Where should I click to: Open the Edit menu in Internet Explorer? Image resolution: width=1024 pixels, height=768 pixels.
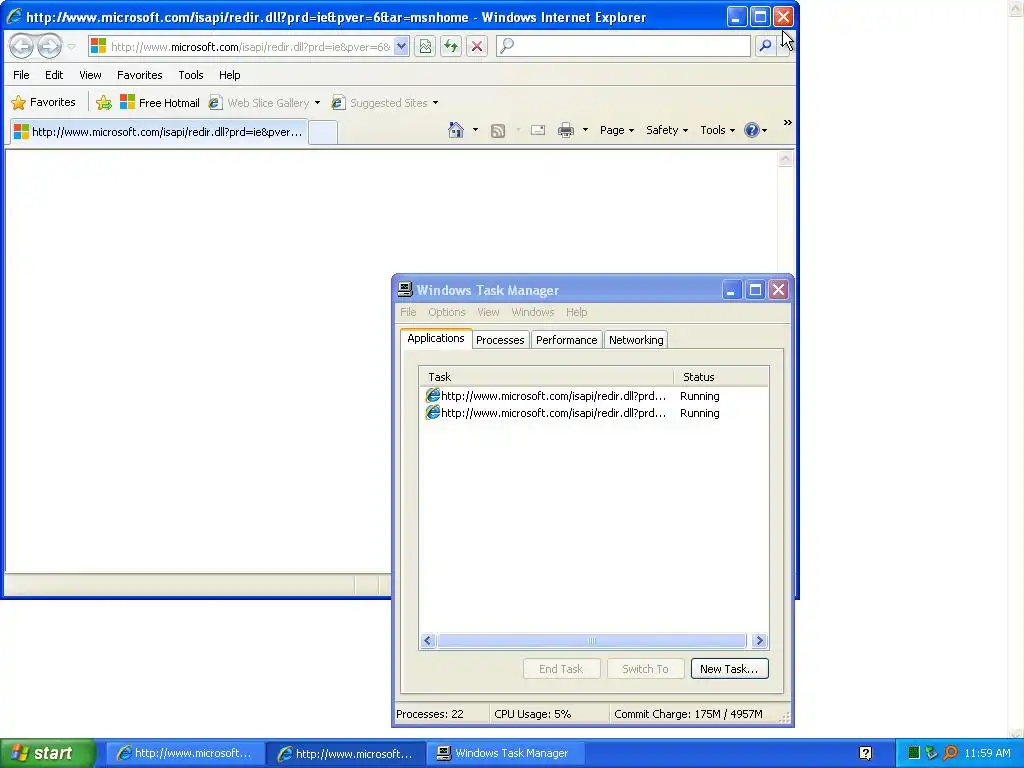click(54, 75)
